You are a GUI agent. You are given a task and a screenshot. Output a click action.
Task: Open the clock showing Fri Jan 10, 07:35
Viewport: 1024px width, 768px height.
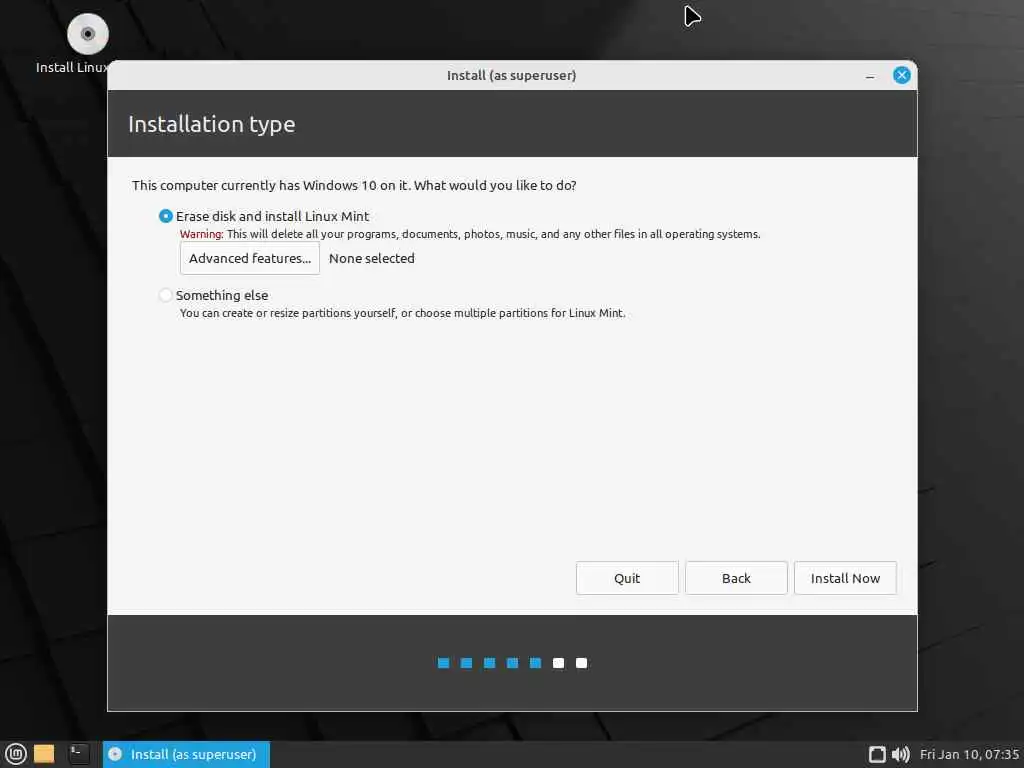click(x=969, y=754)
